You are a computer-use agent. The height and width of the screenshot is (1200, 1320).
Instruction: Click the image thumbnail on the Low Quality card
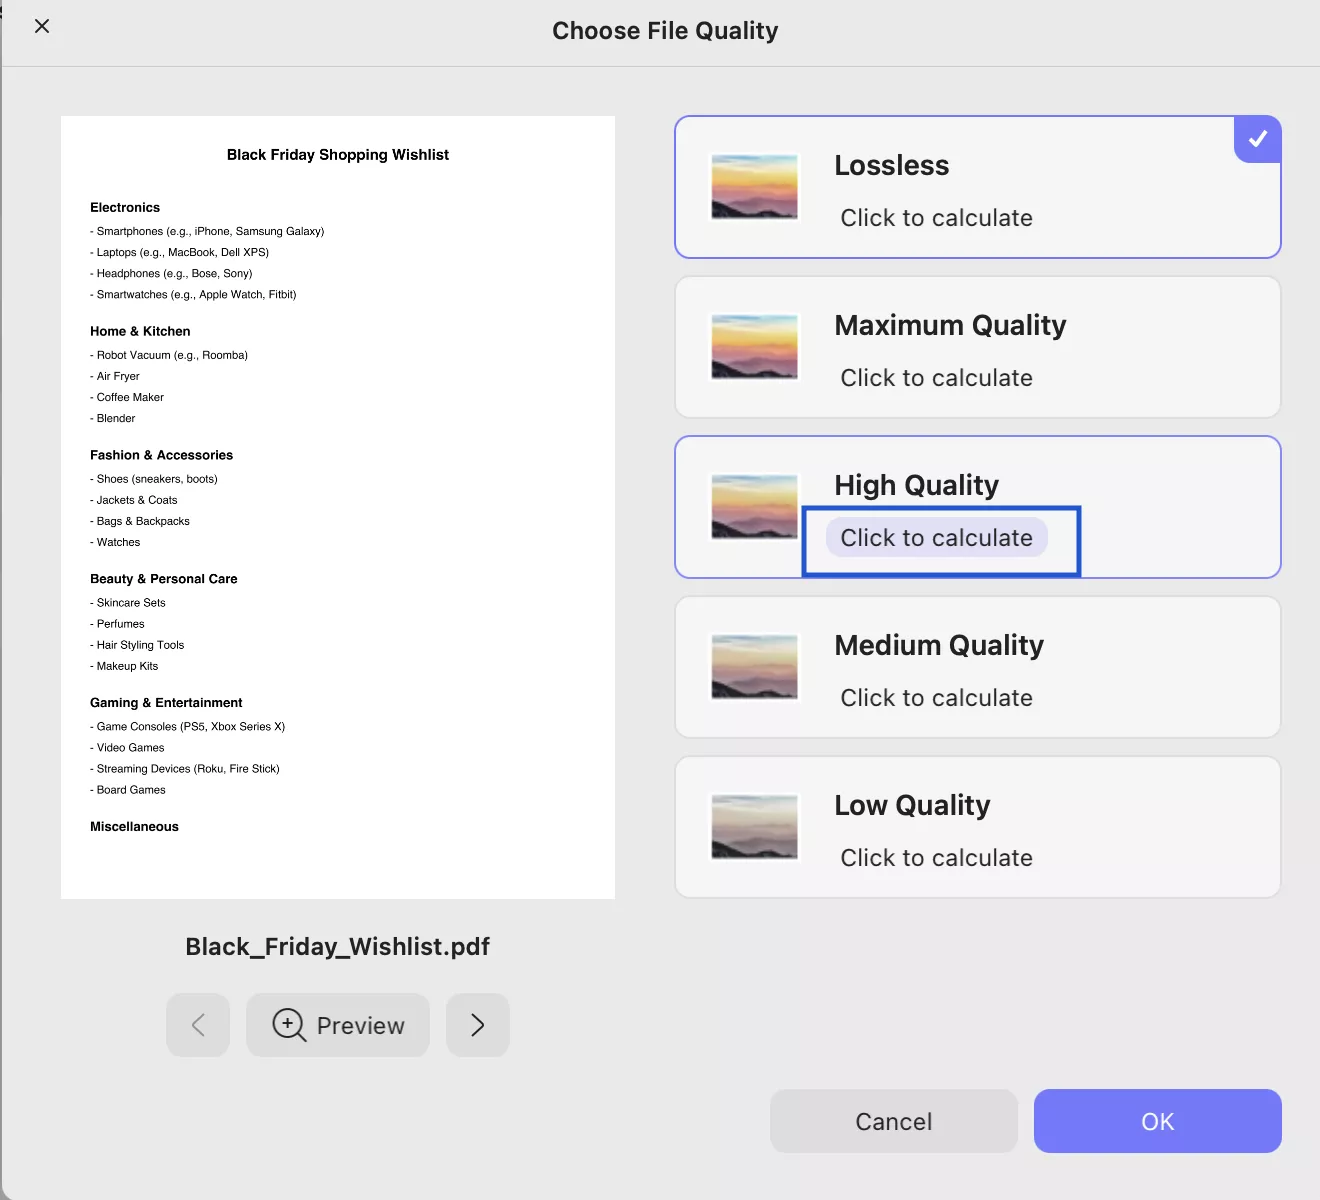click(x=754, y=827)
